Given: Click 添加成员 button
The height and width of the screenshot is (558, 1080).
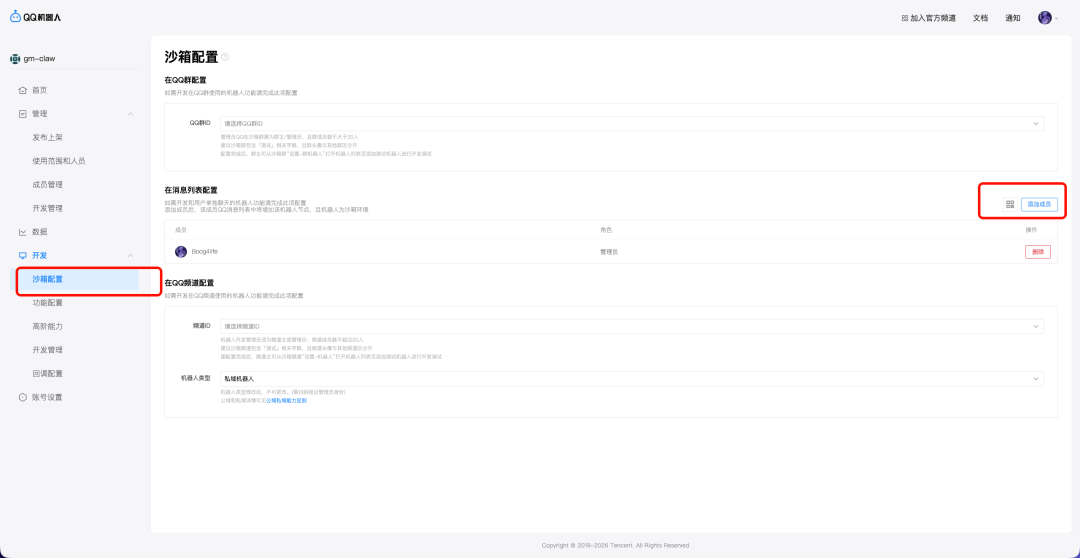Looking at the screenshot, I should pos(1039,205).
